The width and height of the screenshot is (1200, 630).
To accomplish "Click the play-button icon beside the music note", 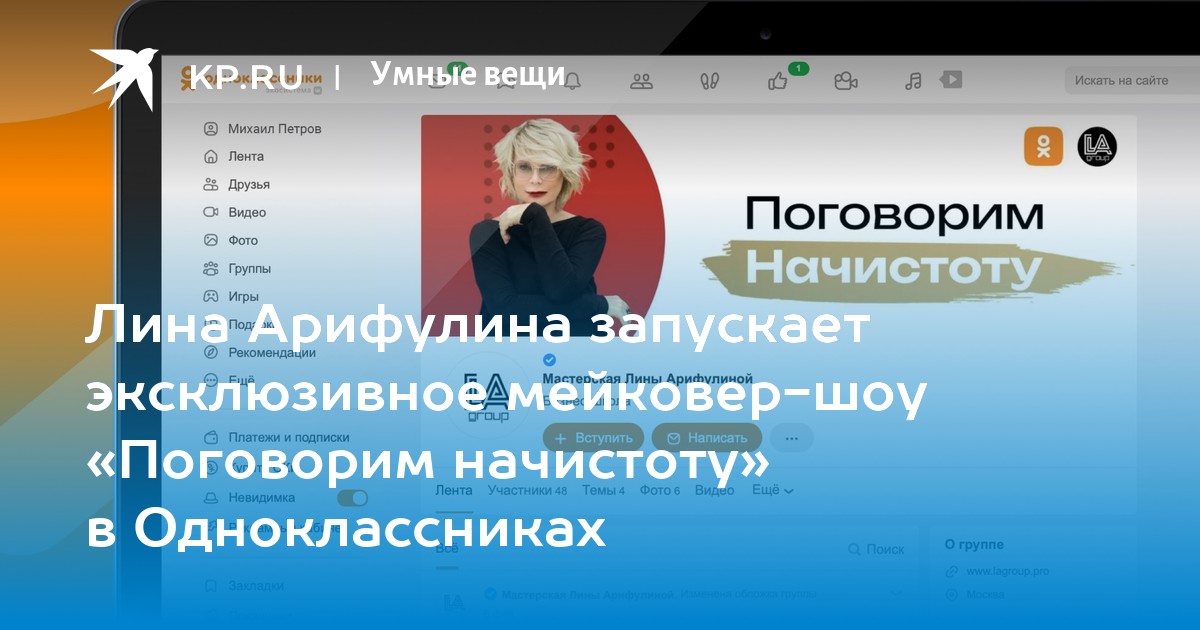I will coord(952,79).
